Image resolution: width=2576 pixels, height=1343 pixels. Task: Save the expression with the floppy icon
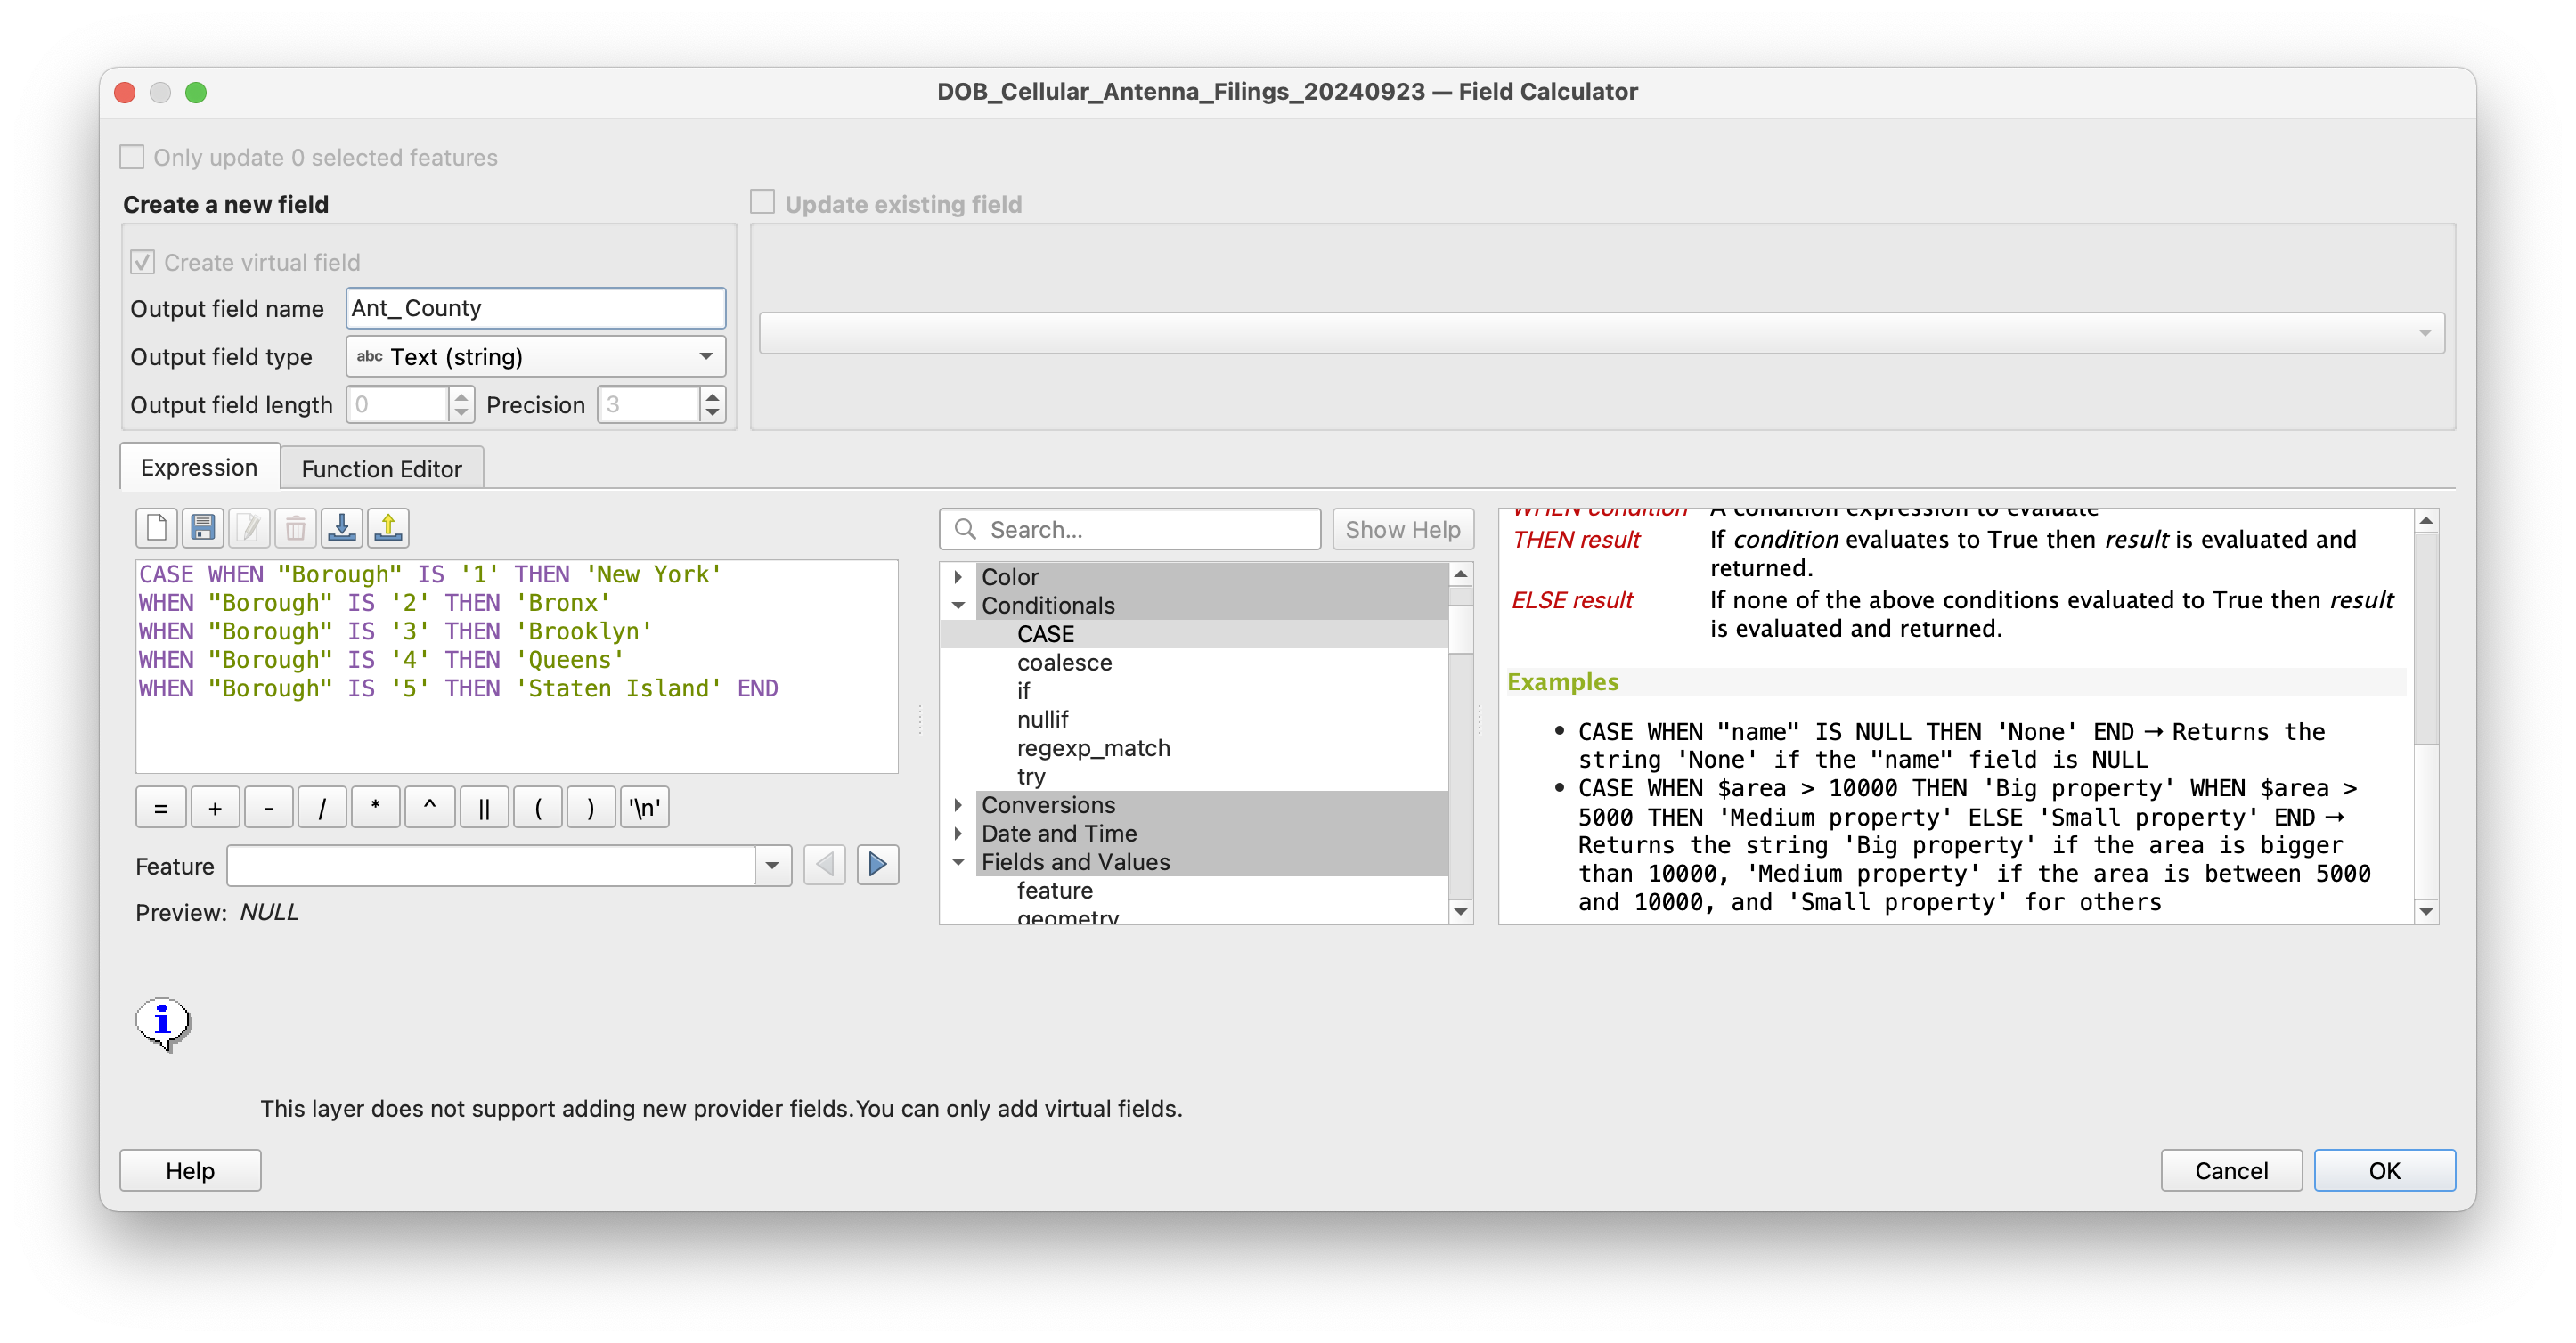[203, 527]
